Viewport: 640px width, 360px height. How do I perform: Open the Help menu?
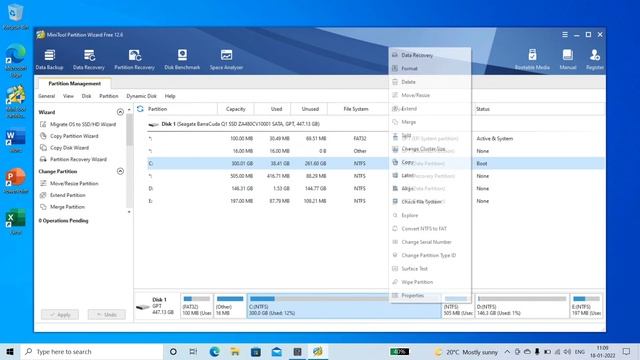tap(170, 96)
